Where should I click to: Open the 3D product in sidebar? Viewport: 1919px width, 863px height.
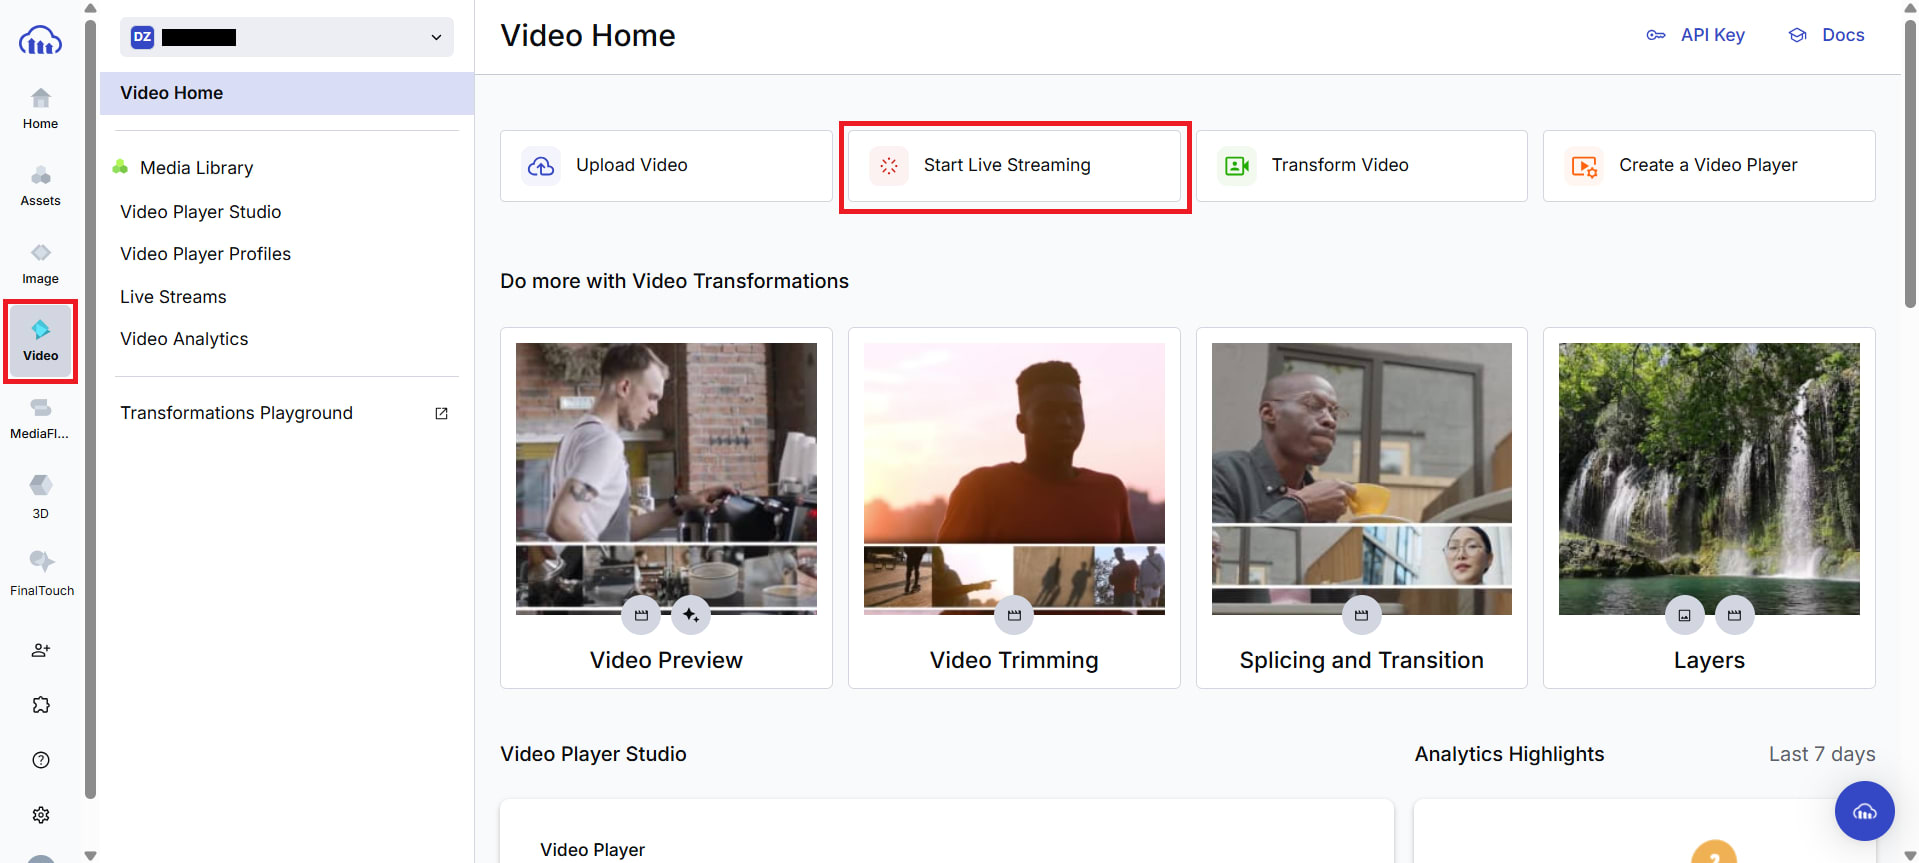point(40,496)
